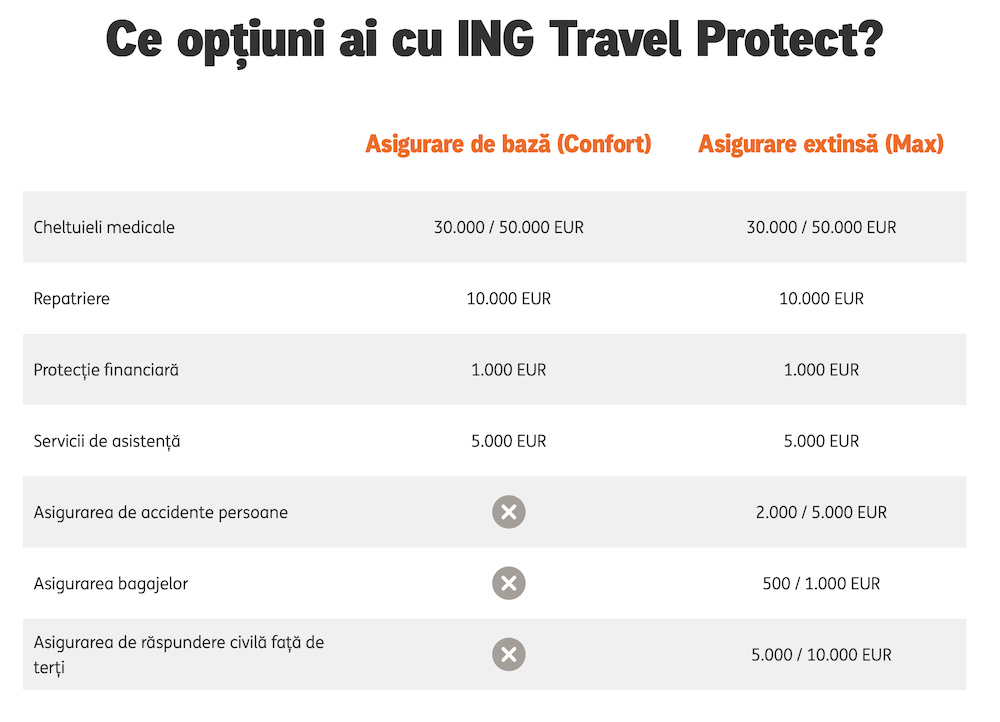Click the X icon in Asigurarea bagajelor row
Image resolution: width=1000 pixels, height=722 pixels.
[x=508, y=583]
